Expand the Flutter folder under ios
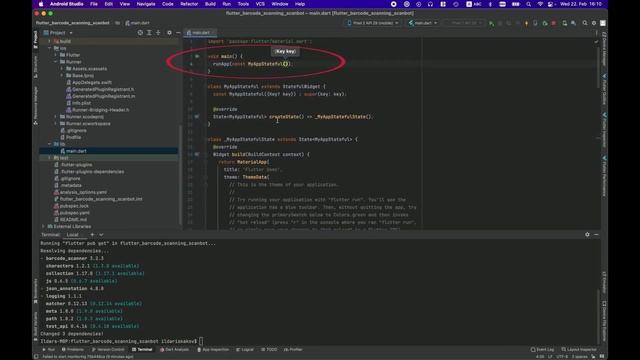The height and width of the screenshot is (360, 640). pyautogui.click(x=56, y=55)
